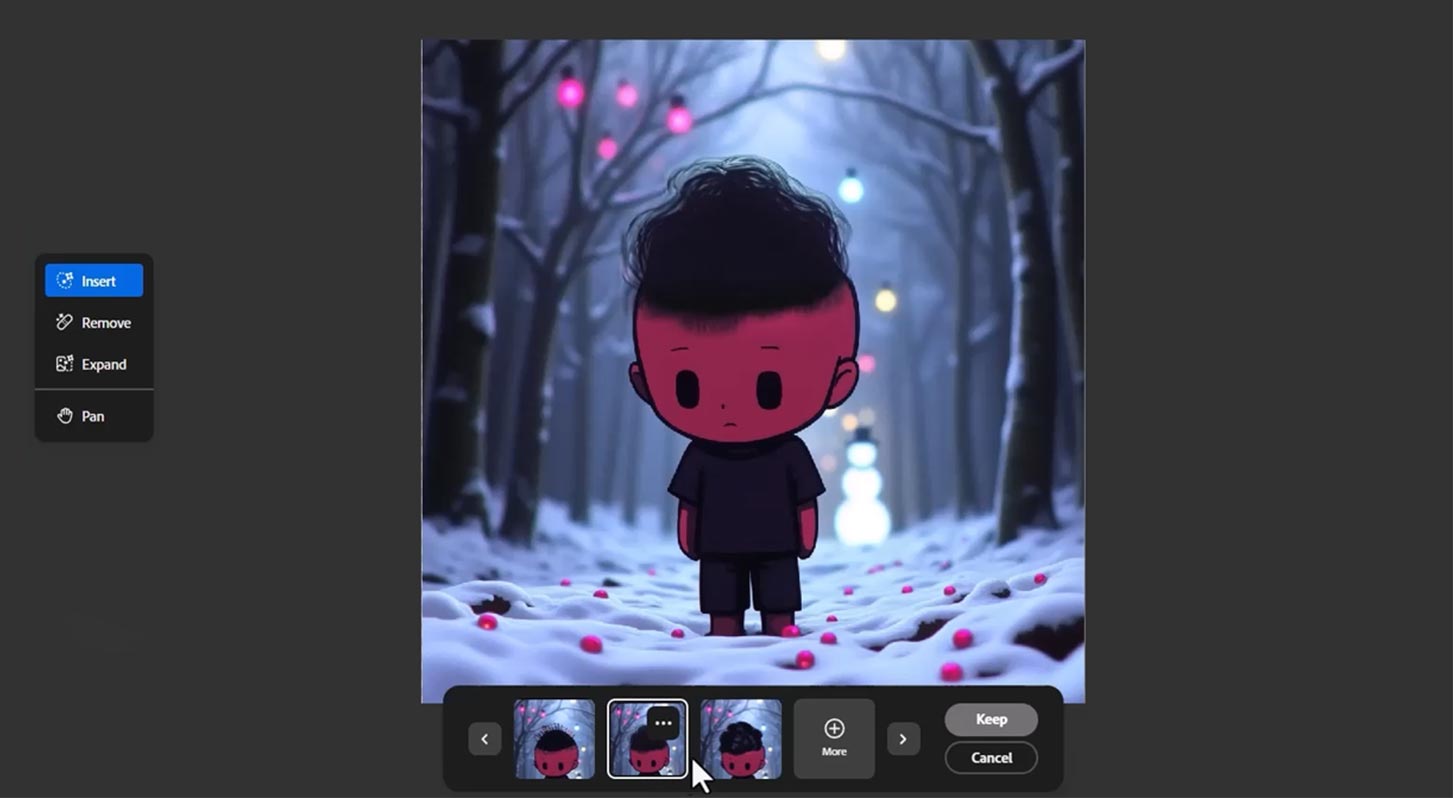Go to previous variations with left chevron
This screenshot has width=1453, height=798.
point(485,739)
